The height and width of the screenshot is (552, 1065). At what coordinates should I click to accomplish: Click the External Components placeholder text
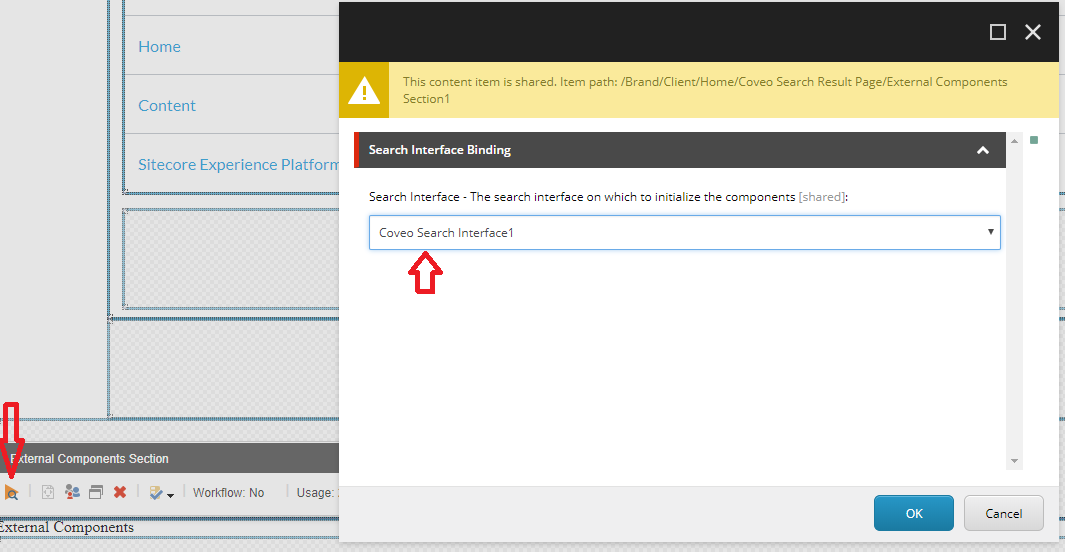point(67,527)
